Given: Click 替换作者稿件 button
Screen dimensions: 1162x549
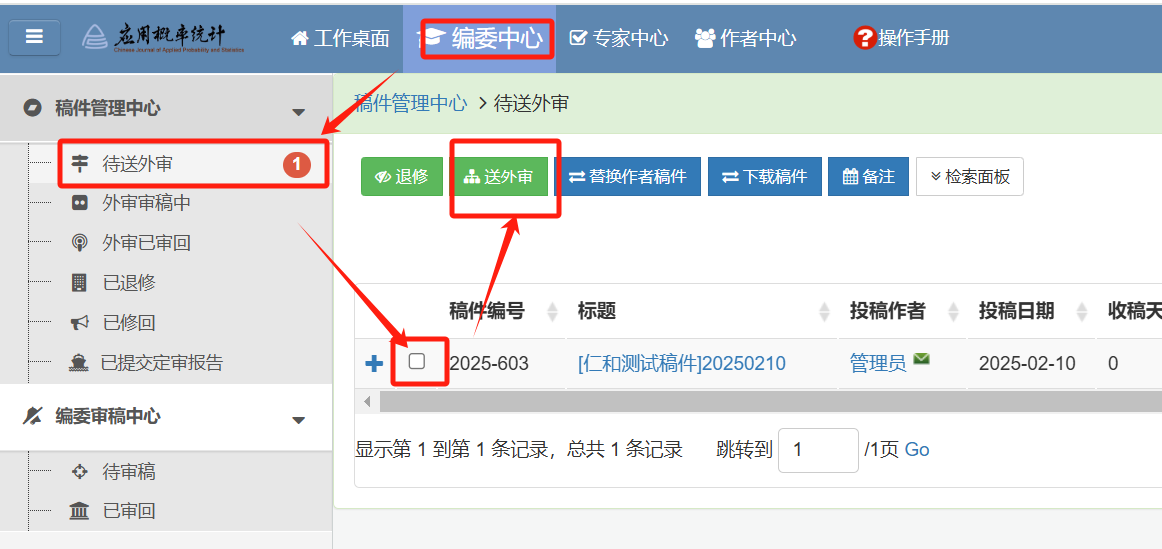Looking at the screenshot, I should [628, 176].
